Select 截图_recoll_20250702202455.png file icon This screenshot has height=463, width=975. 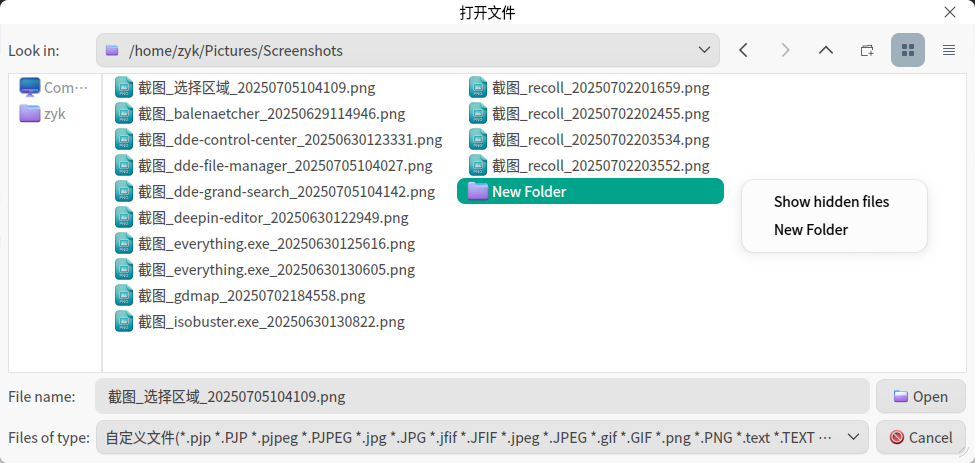(479, 114)
